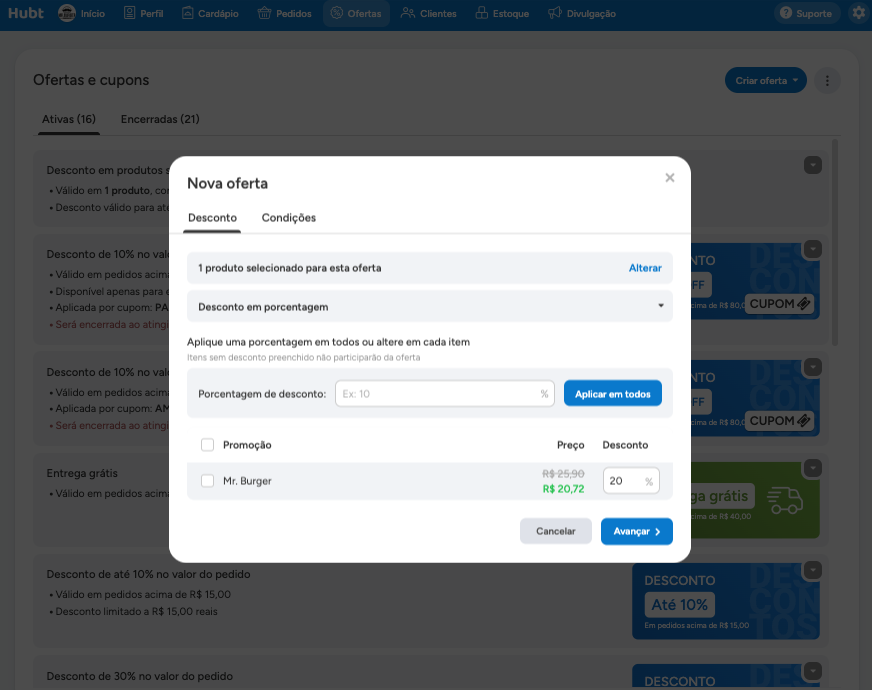Open the Divulgação section

point(582,13)
